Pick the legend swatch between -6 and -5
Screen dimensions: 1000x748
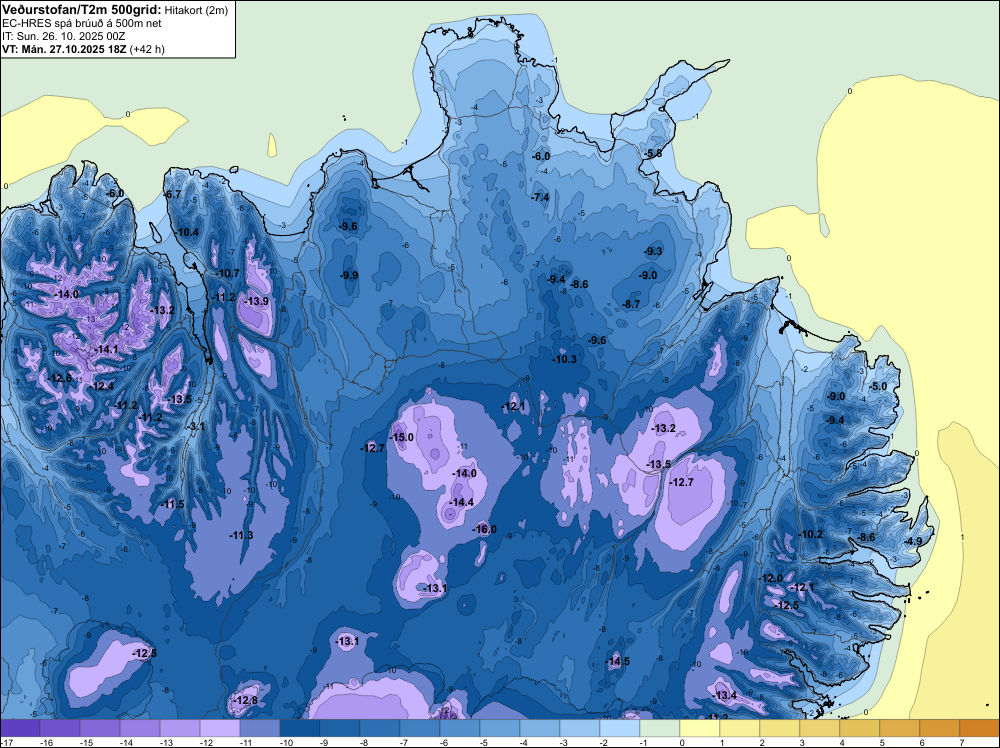pos(460,728)
